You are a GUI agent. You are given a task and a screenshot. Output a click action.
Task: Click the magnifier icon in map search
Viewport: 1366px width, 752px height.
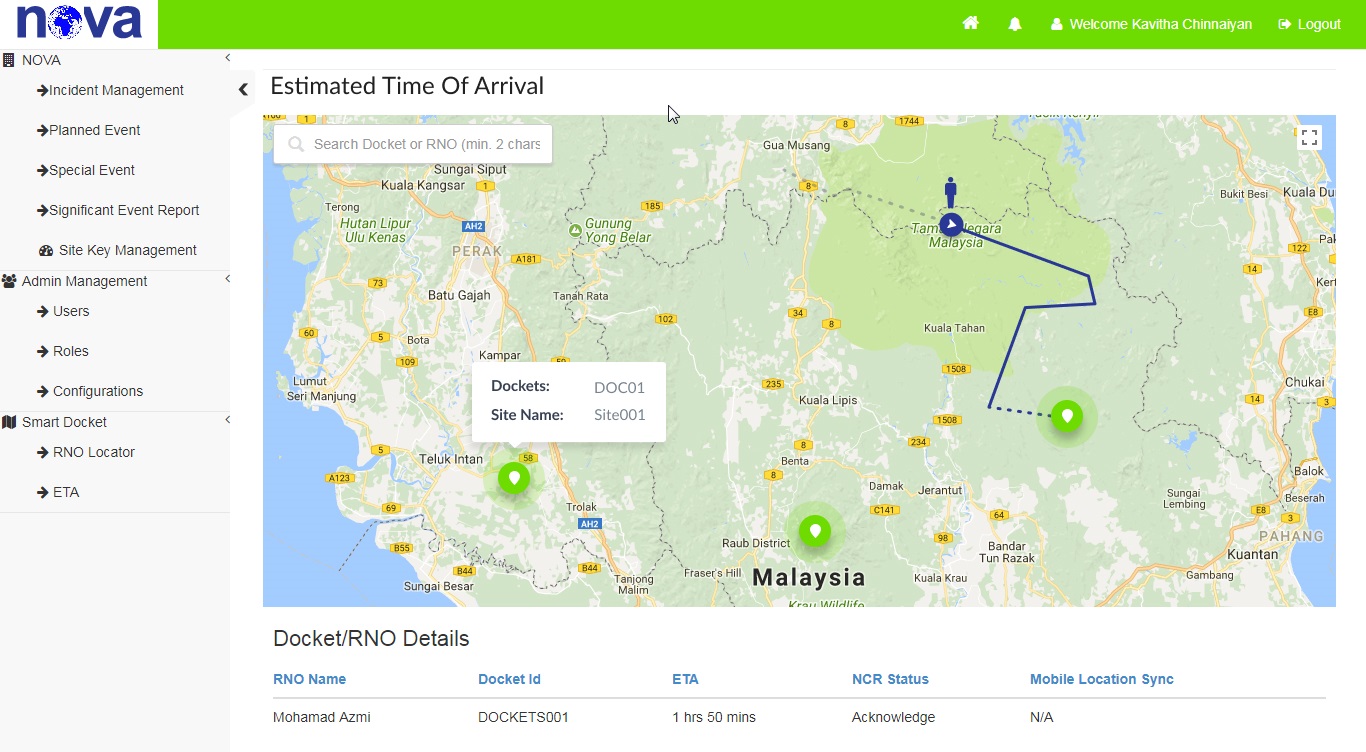tap(296, 144)
